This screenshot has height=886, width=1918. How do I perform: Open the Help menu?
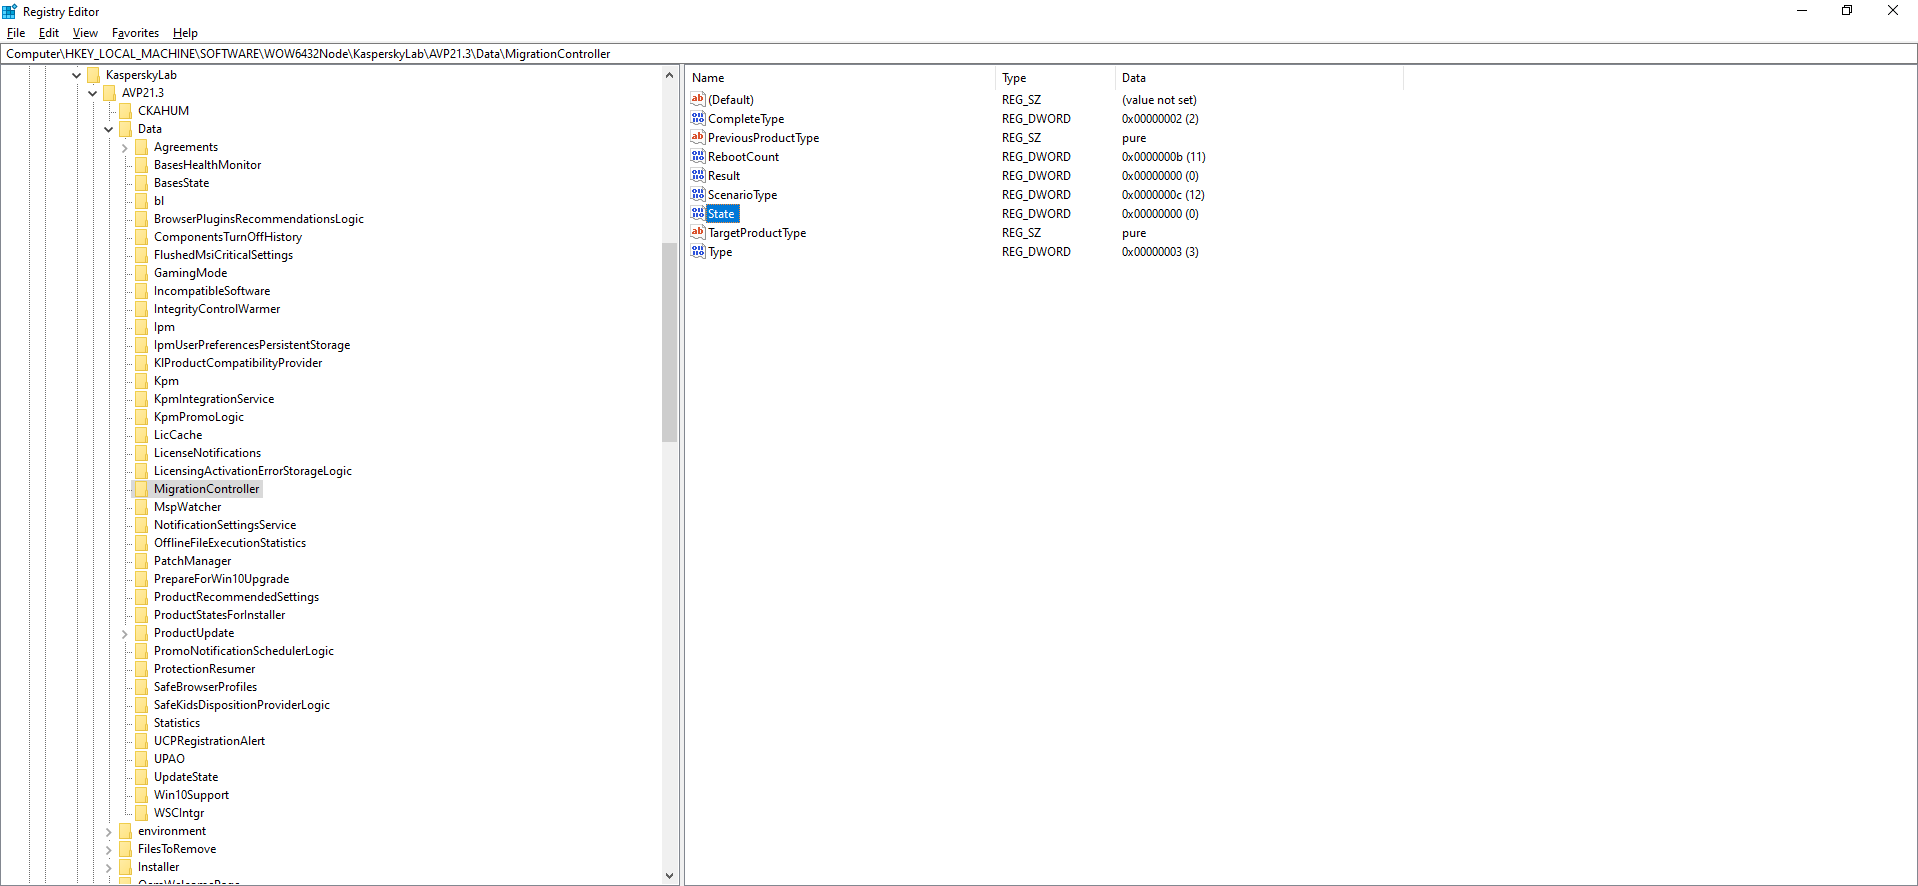[x=185, y=33]
